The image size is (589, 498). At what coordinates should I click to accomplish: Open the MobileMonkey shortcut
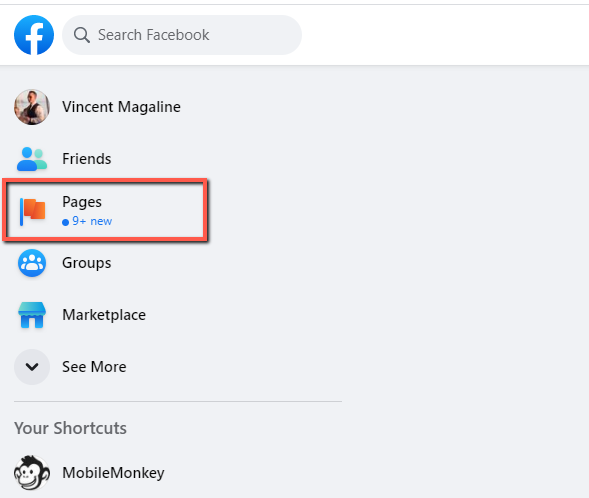(113, 472)
